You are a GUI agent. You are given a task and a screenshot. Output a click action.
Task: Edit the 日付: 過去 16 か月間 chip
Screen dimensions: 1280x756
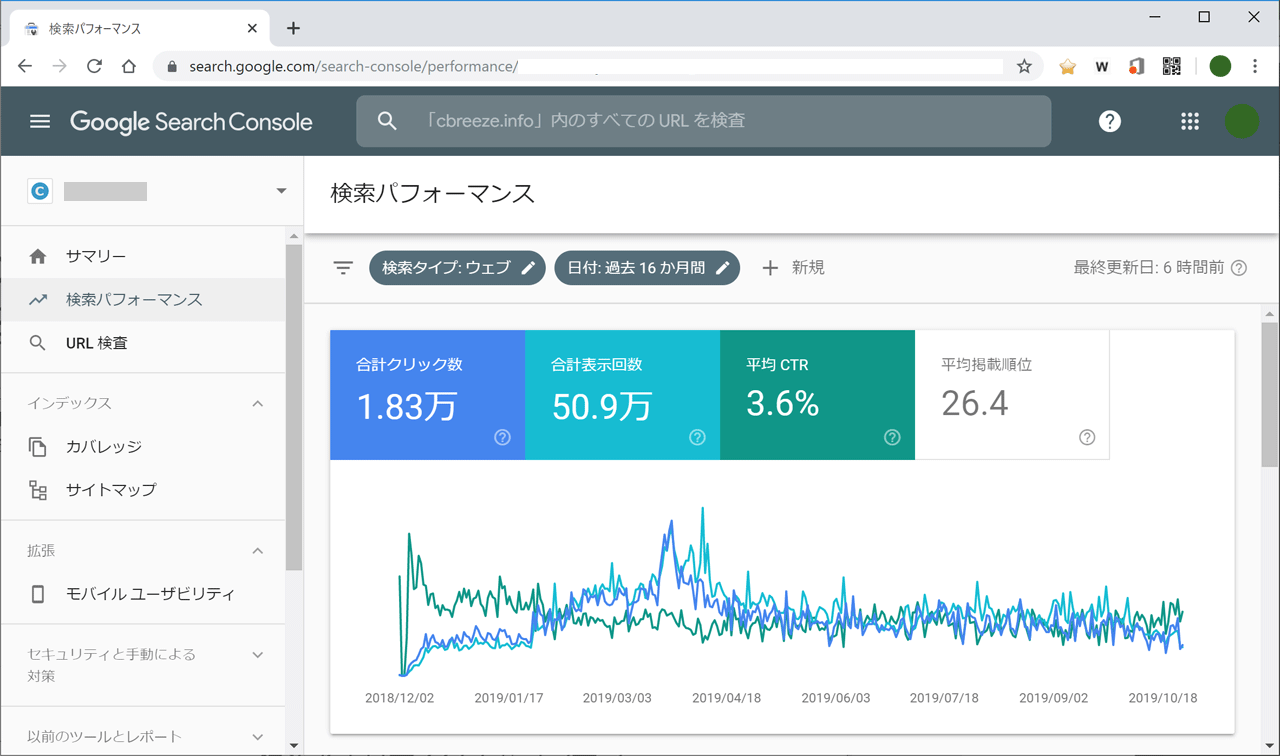point(647,268)
